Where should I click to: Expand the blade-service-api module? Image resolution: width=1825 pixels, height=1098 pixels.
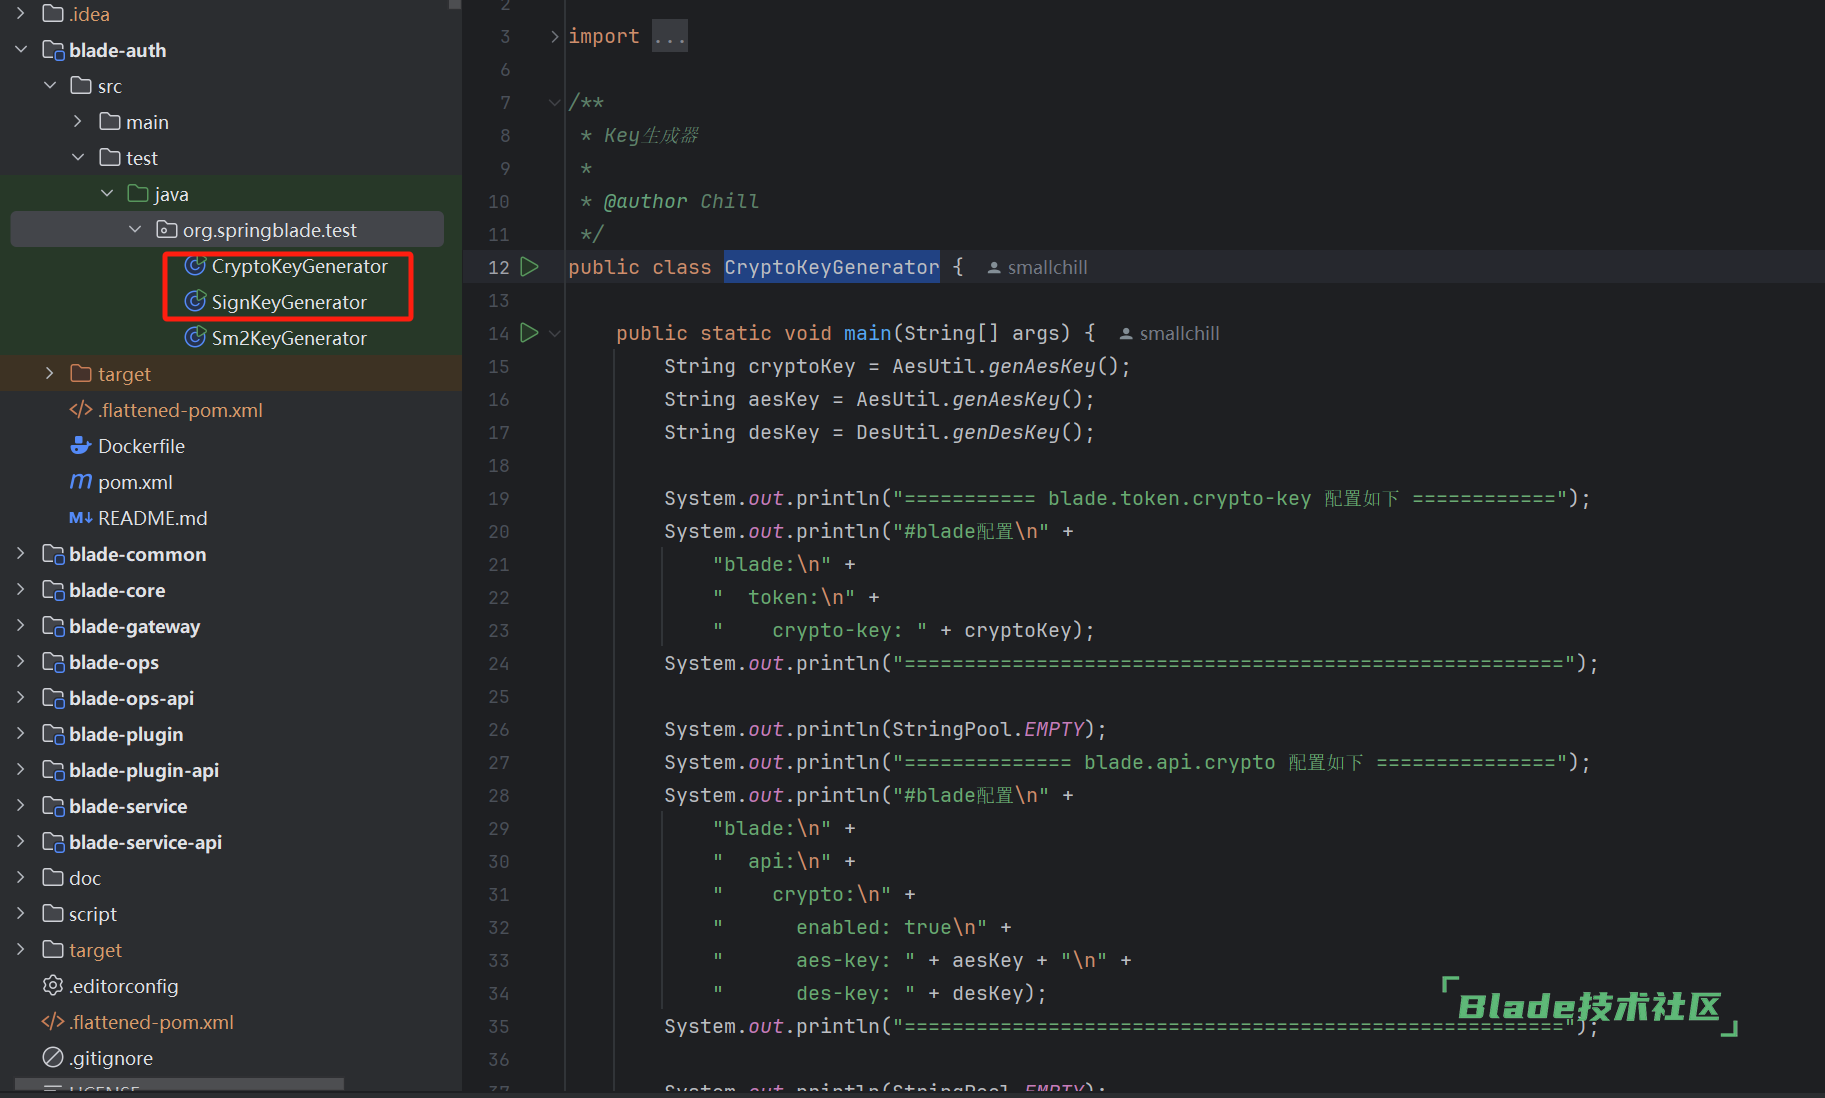click(x=21, y=841)
